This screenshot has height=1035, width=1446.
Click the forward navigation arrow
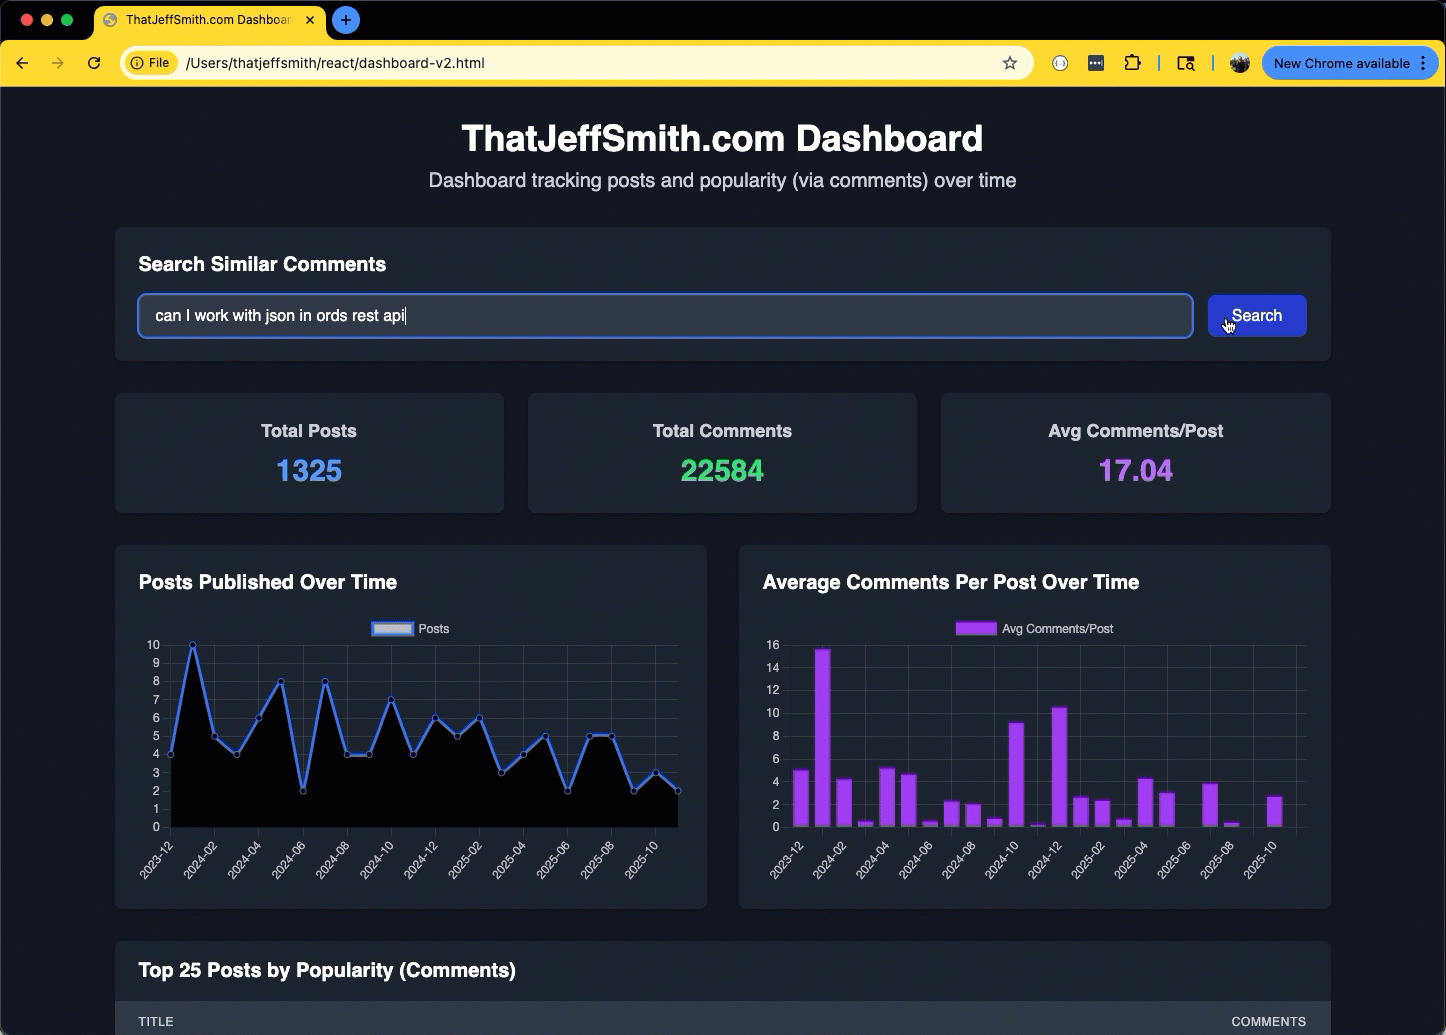coord(58,63)
